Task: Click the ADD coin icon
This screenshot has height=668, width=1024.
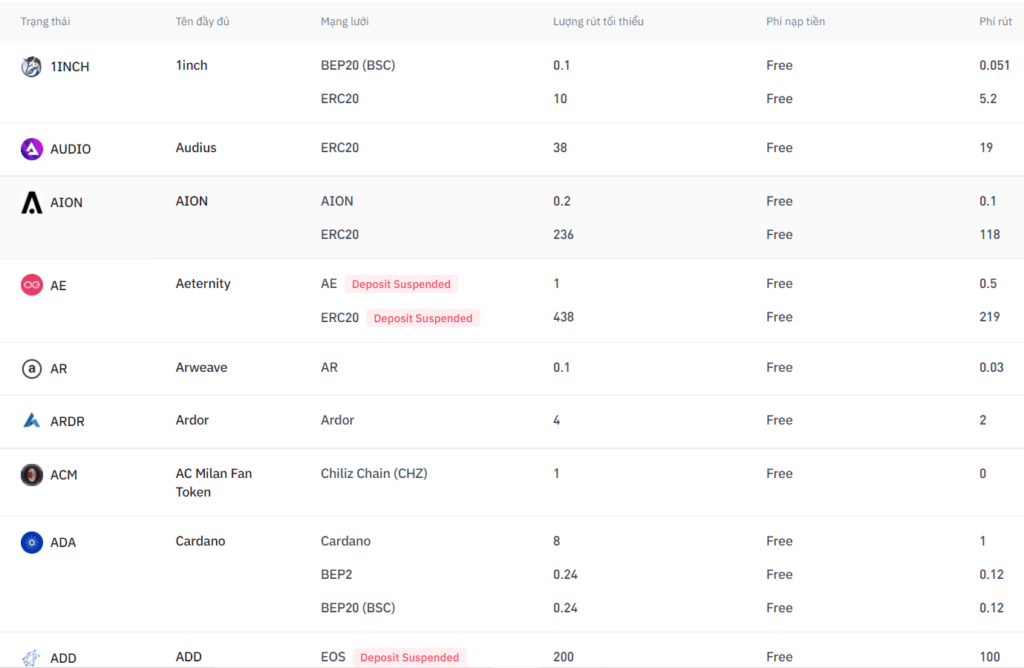Action: pos(32,658)
